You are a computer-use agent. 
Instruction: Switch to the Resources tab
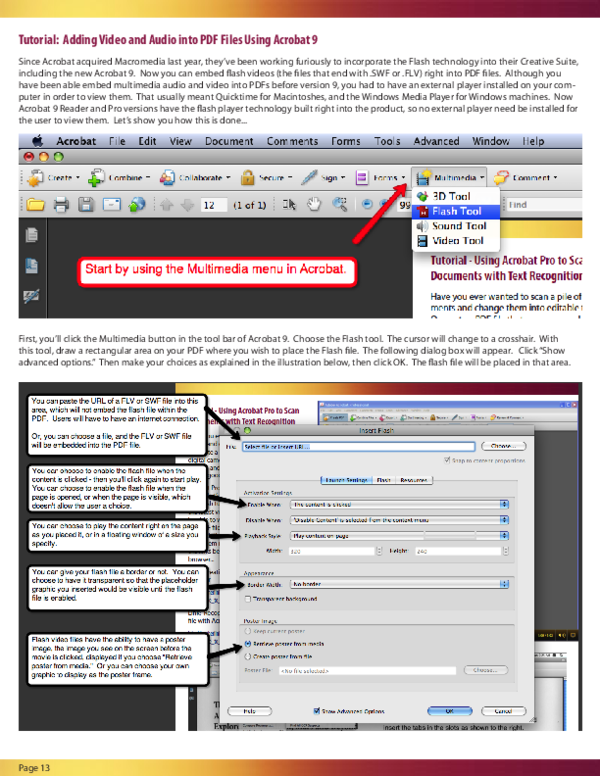(413, 480)
